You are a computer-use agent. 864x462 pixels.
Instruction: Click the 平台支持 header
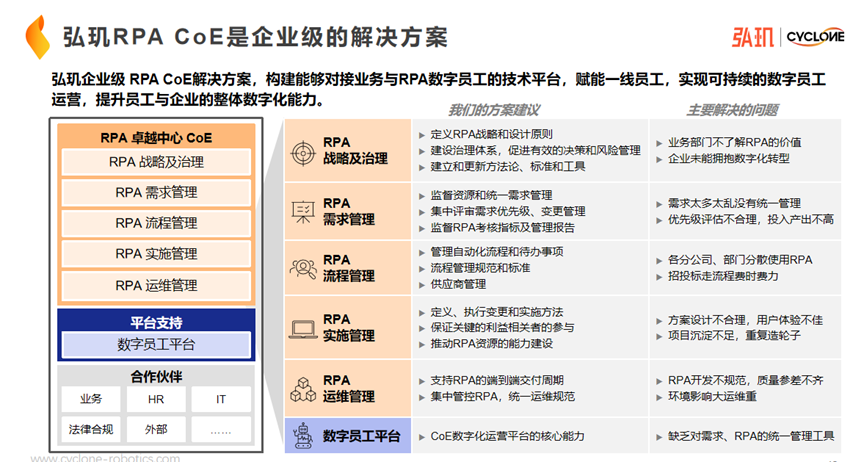tap(156, 322)
